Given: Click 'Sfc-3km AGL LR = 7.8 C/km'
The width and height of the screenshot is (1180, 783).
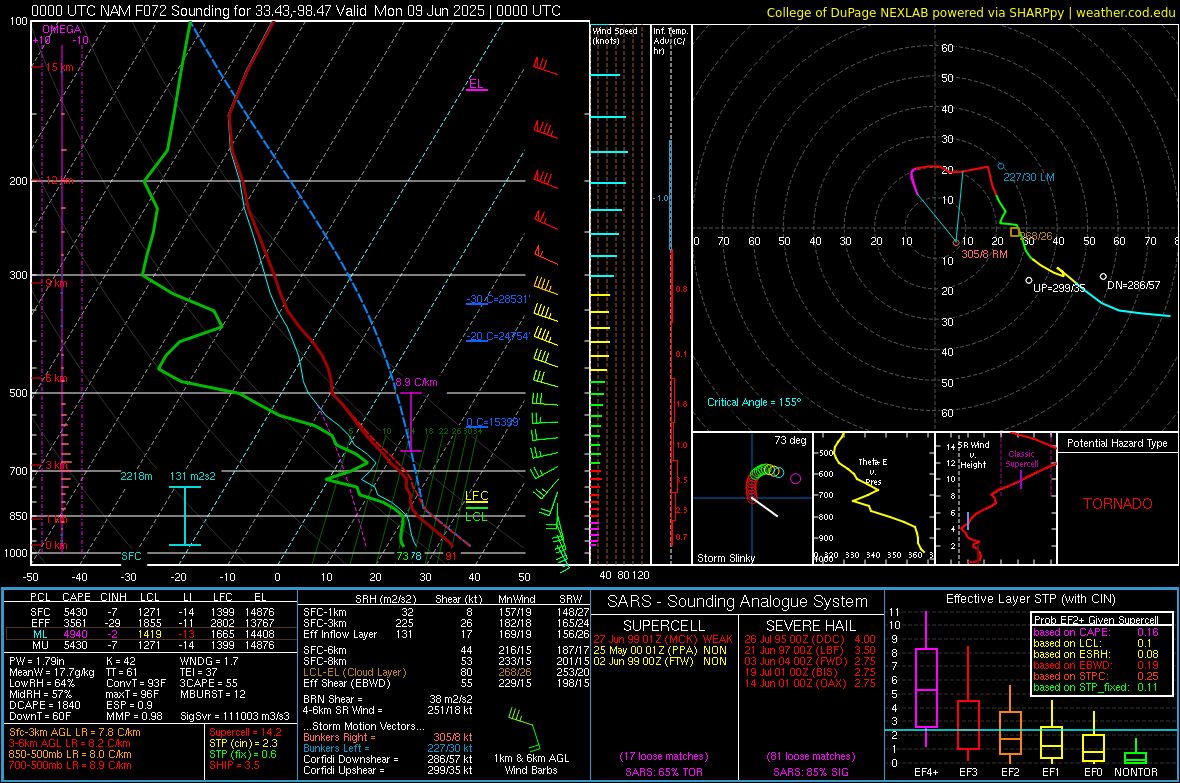Looking at the screenshot, I should point(75,732).
